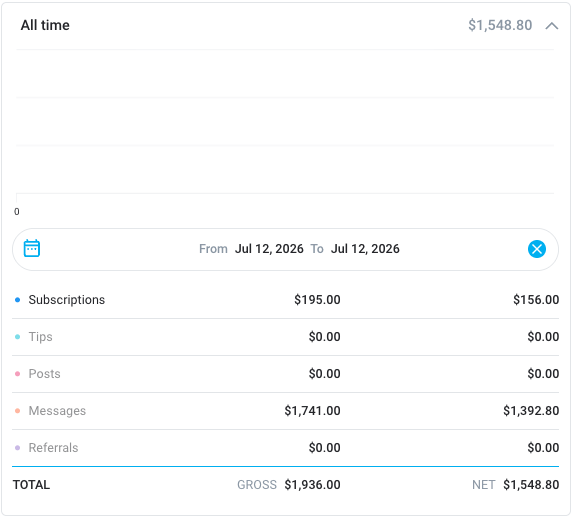Click the blue dot beside Subscriptions

tap(17, 300)
